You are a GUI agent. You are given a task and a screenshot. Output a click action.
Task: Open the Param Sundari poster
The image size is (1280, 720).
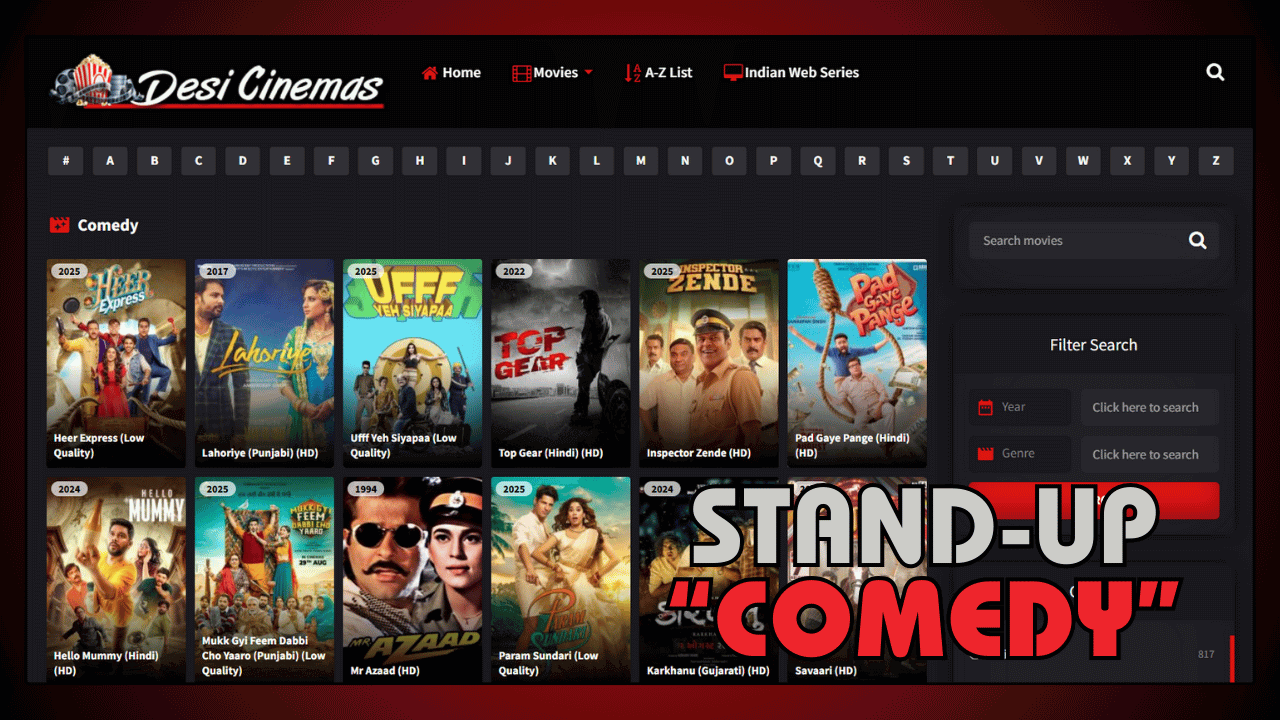click(560, 580)
